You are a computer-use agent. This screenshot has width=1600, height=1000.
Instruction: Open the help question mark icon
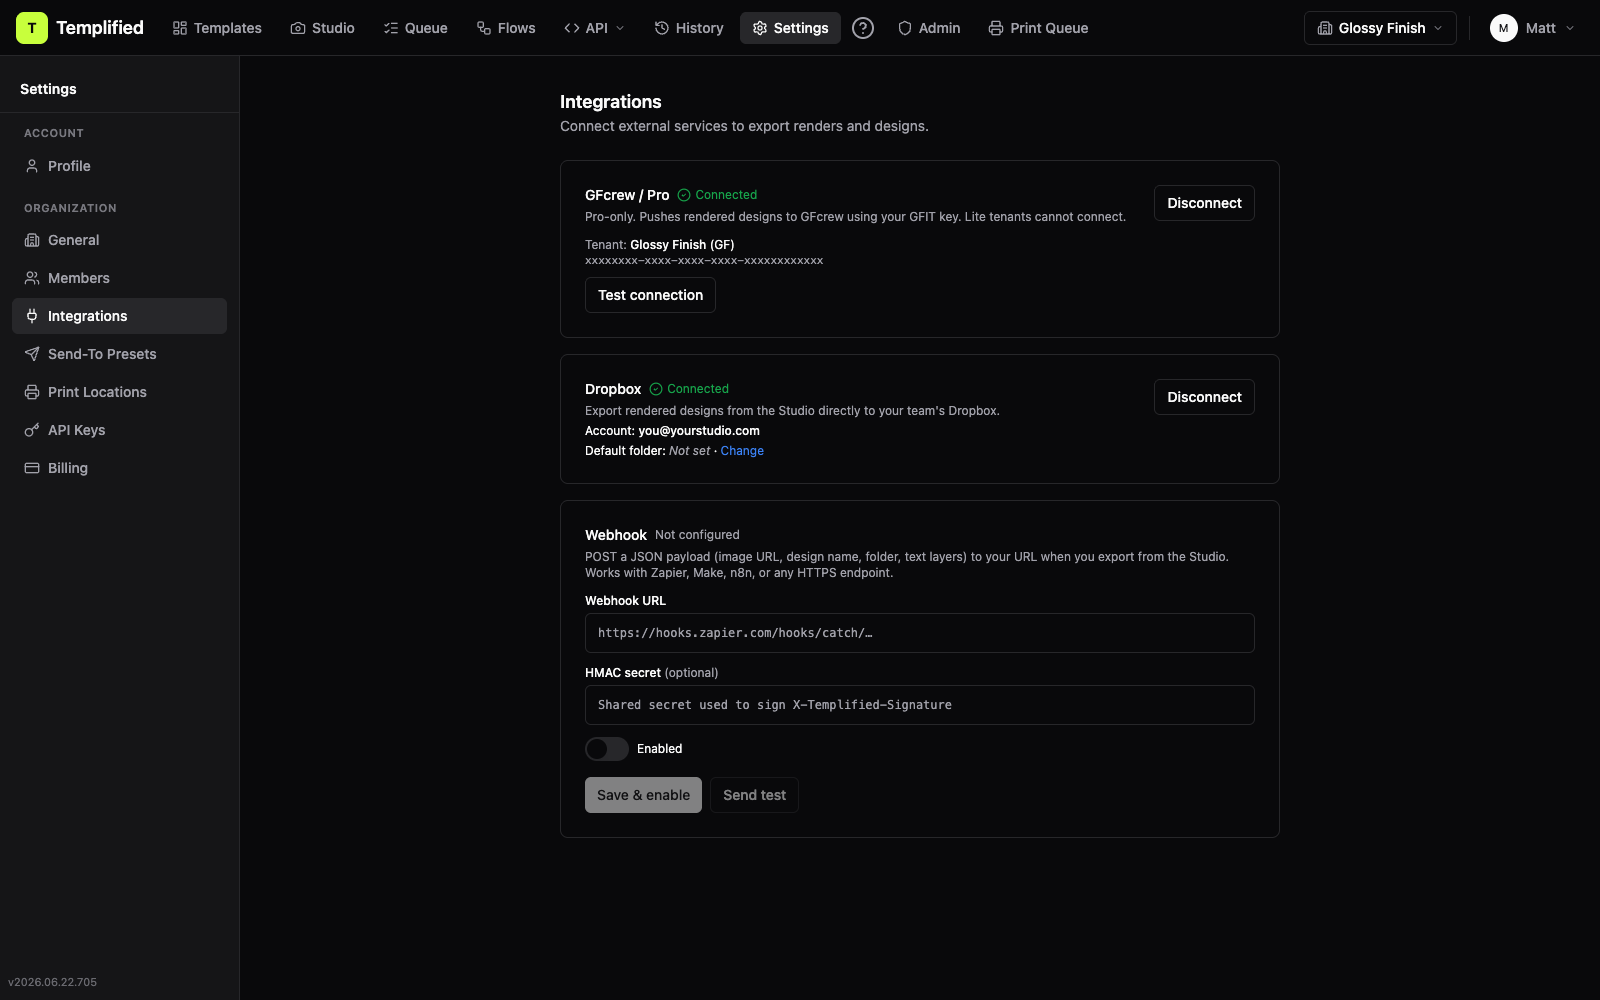pos(863,28)
